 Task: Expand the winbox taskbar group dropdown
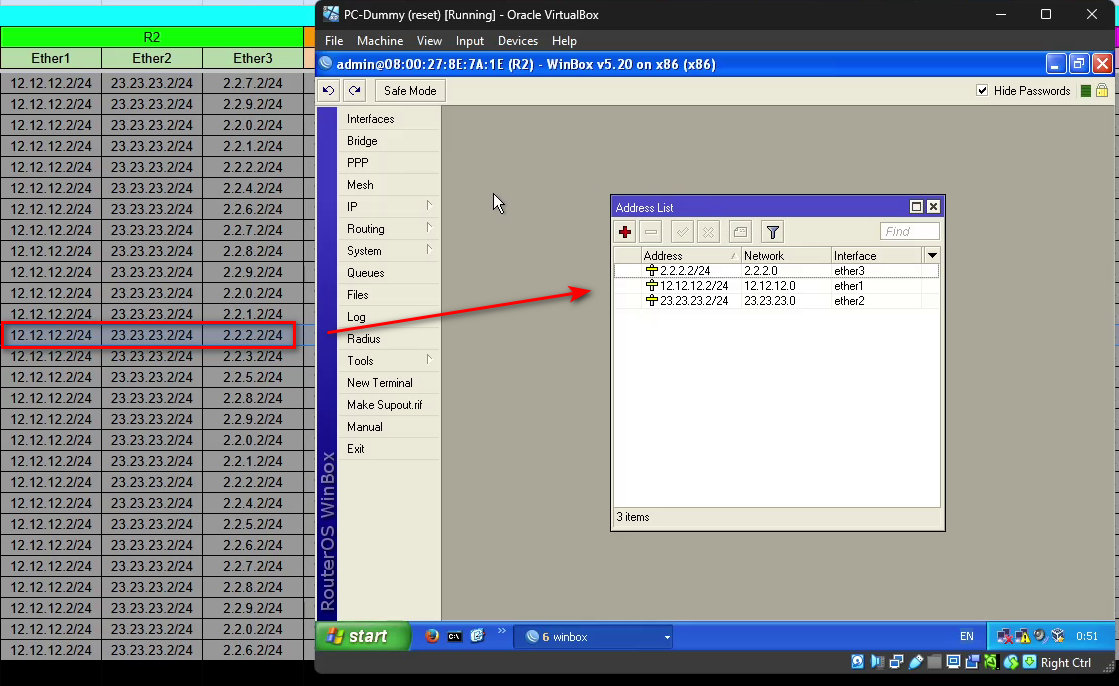[x=667, y=637]
